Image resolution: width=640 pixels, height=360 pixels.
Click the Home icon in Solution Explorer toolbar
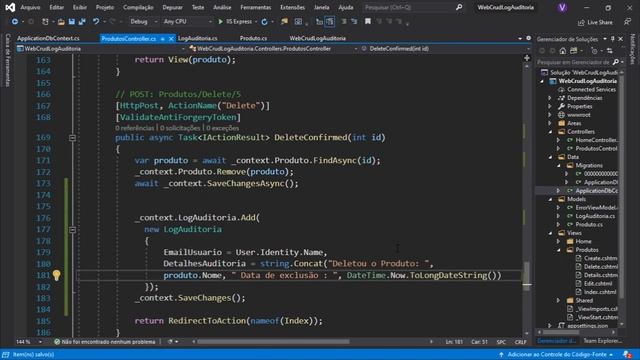pyautogui.click(x=563, y=51)
